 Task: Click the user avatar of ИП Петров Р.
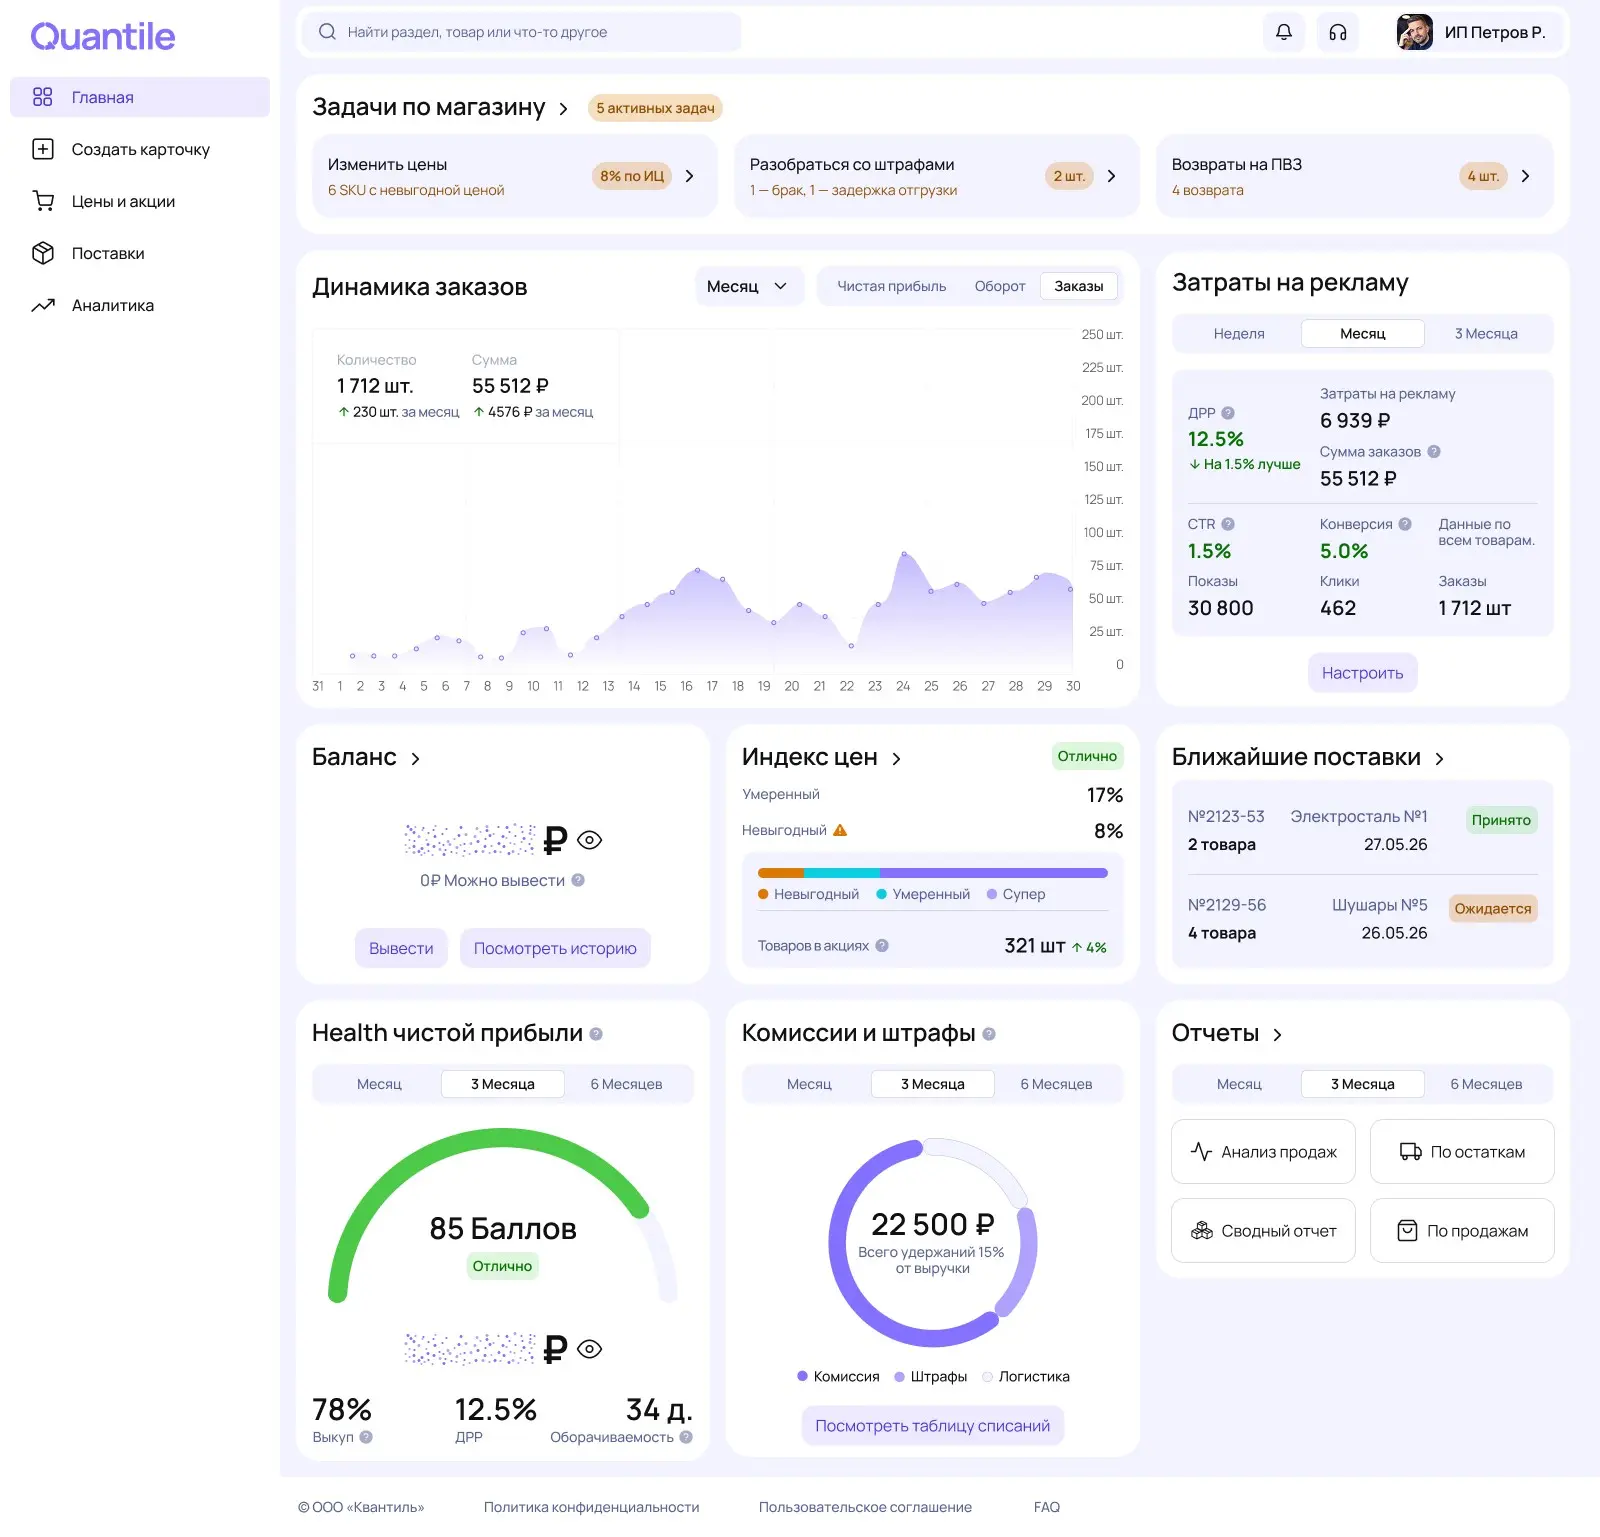click(x=1414, y=32)
